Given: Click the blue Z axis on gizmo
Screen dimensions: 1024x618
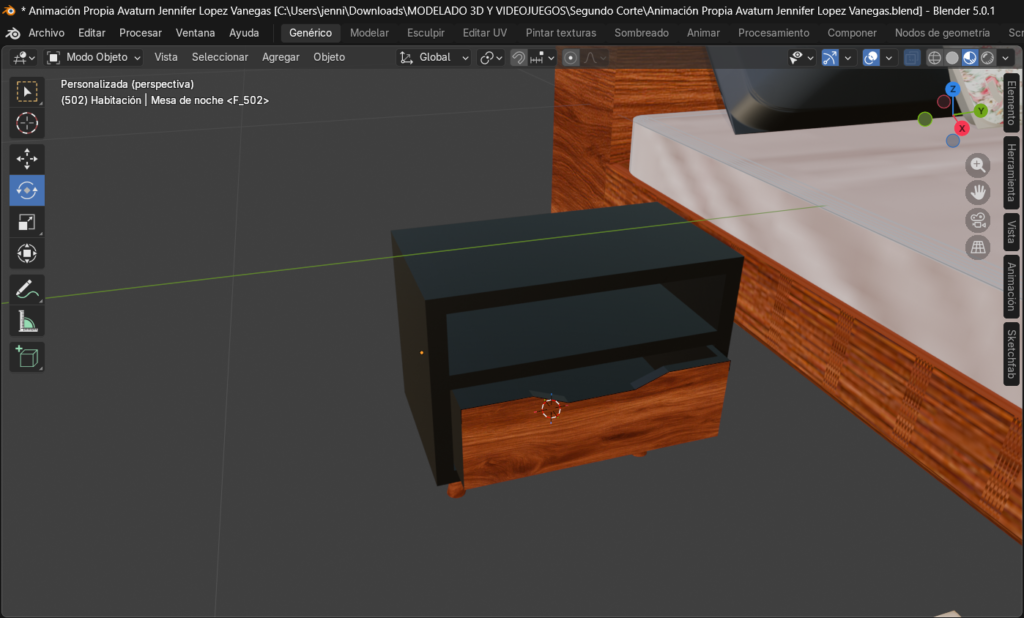Looking at the screenshot, I should 953,89.
